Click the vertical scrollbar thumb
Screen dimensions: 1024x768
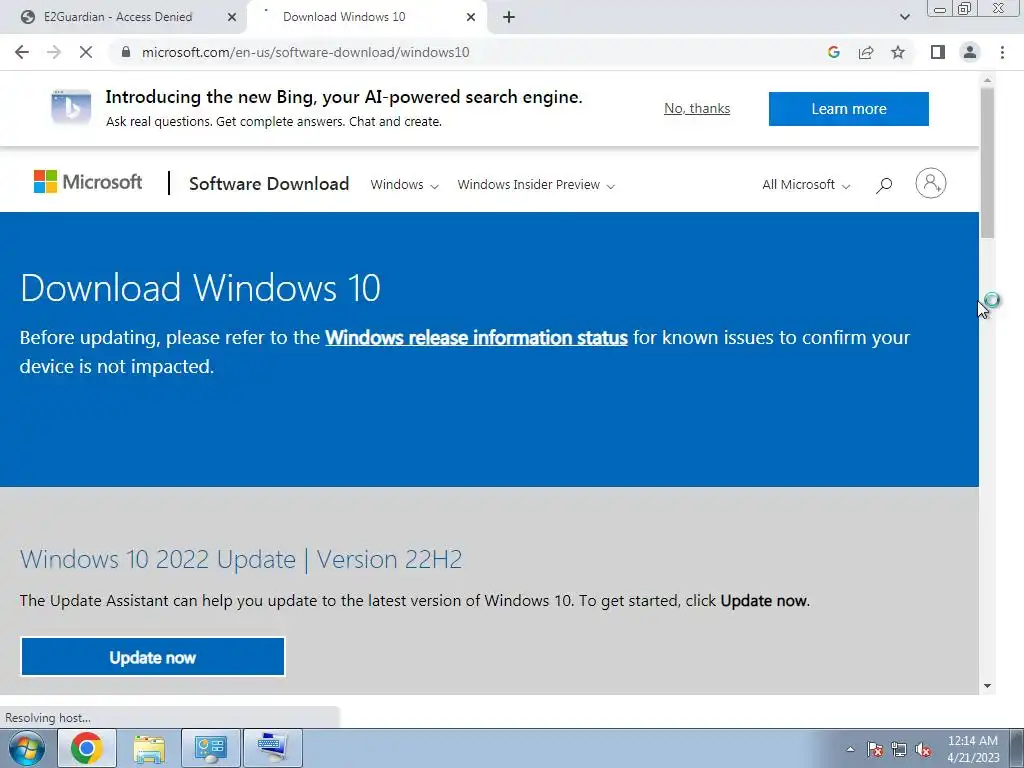(x=987, y=163)
